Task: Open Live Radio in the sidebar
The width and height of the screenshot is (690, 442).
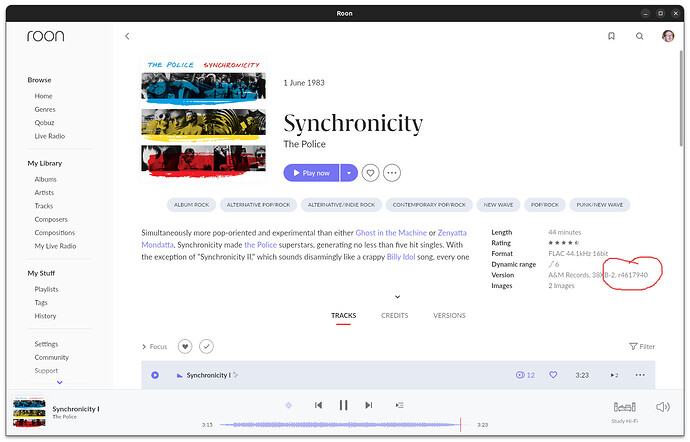Action: click(50, 136)
